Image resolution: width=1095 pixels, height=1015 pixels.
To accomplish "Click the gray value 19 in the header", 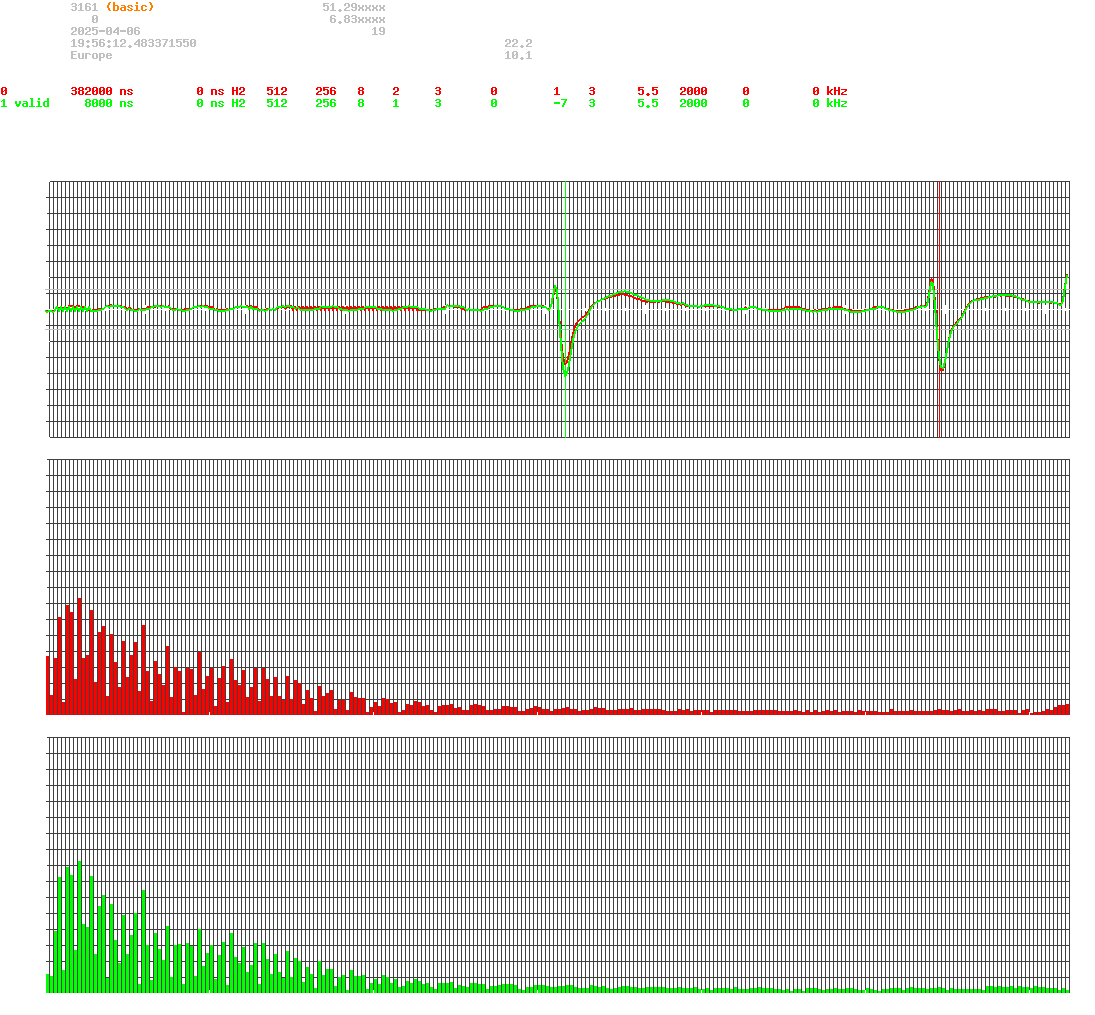I will (379, 31).
